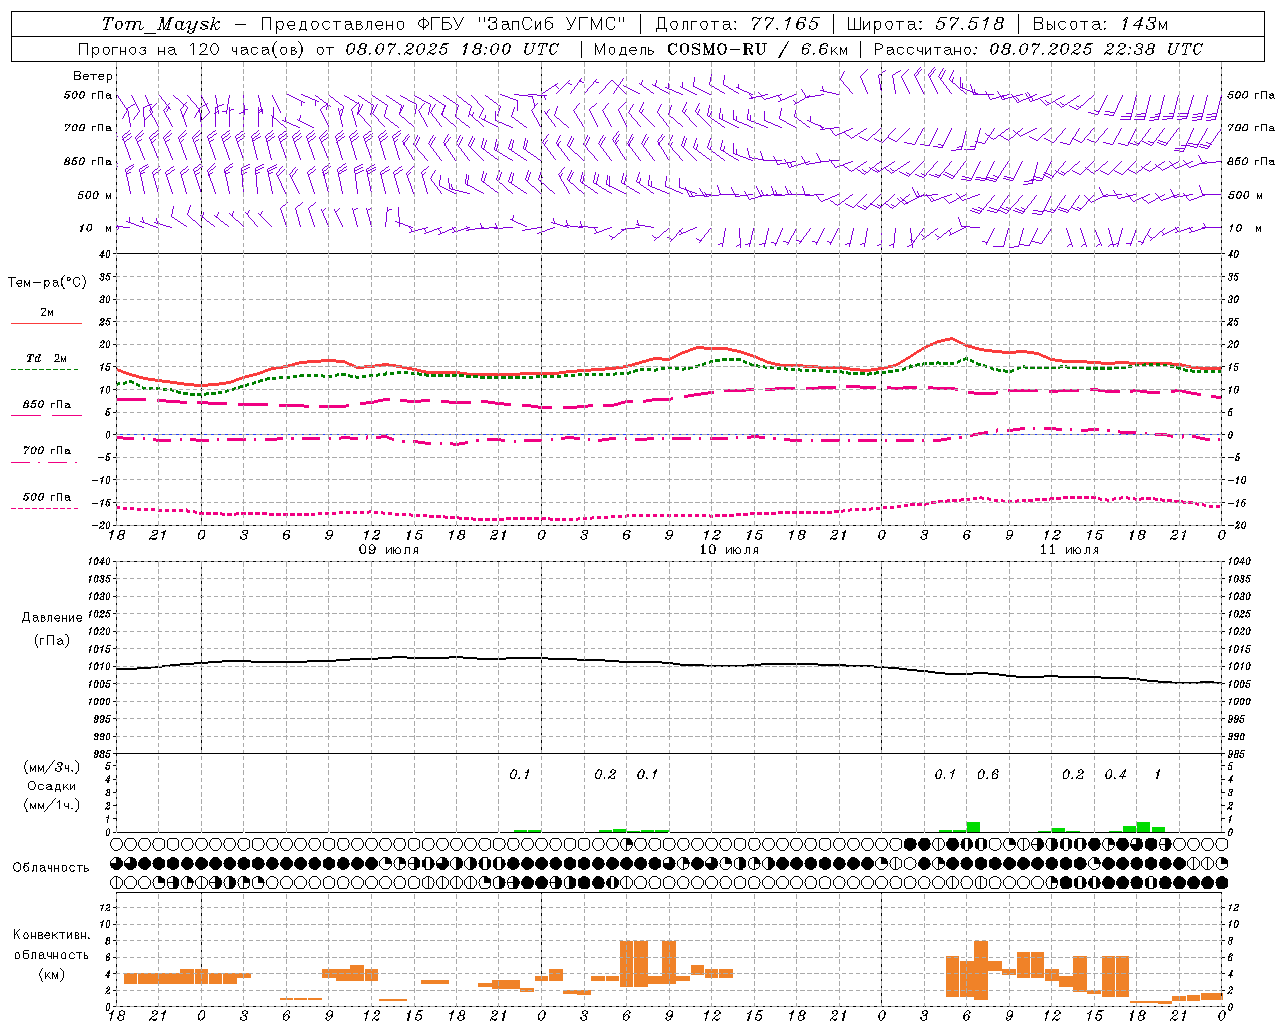Click the station title "Tom_Maysk"
Image resolution: width=1280 pixels, height=1024 pixels.
(160, 24)
